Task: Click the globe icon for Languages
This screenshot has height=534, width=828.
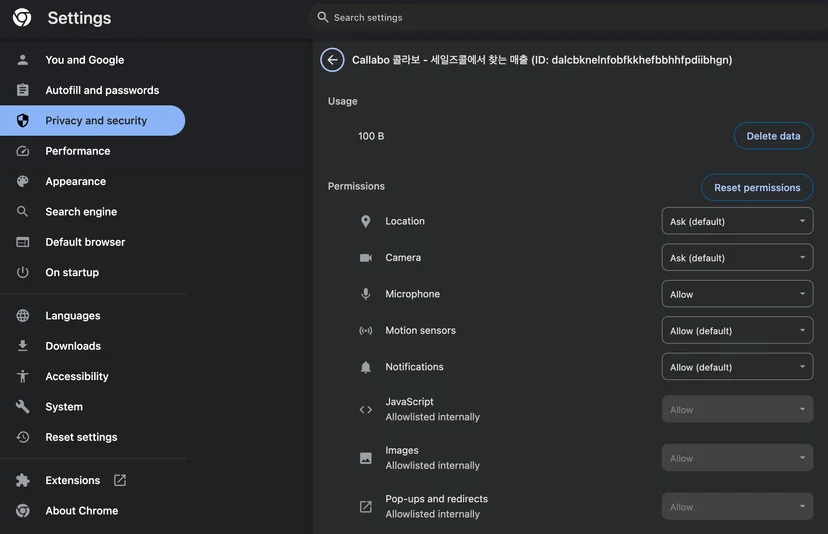Action: click(x=23, y=316)
